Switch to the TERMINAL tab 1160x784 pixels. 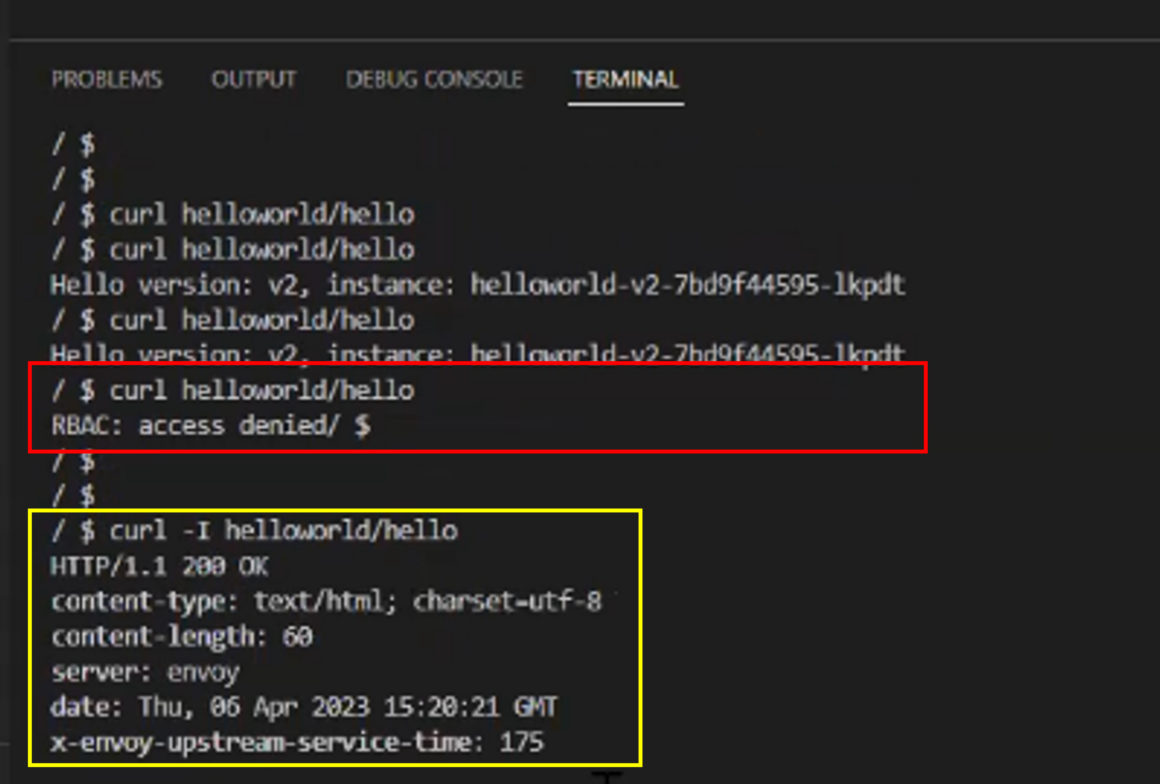[624, 80]
